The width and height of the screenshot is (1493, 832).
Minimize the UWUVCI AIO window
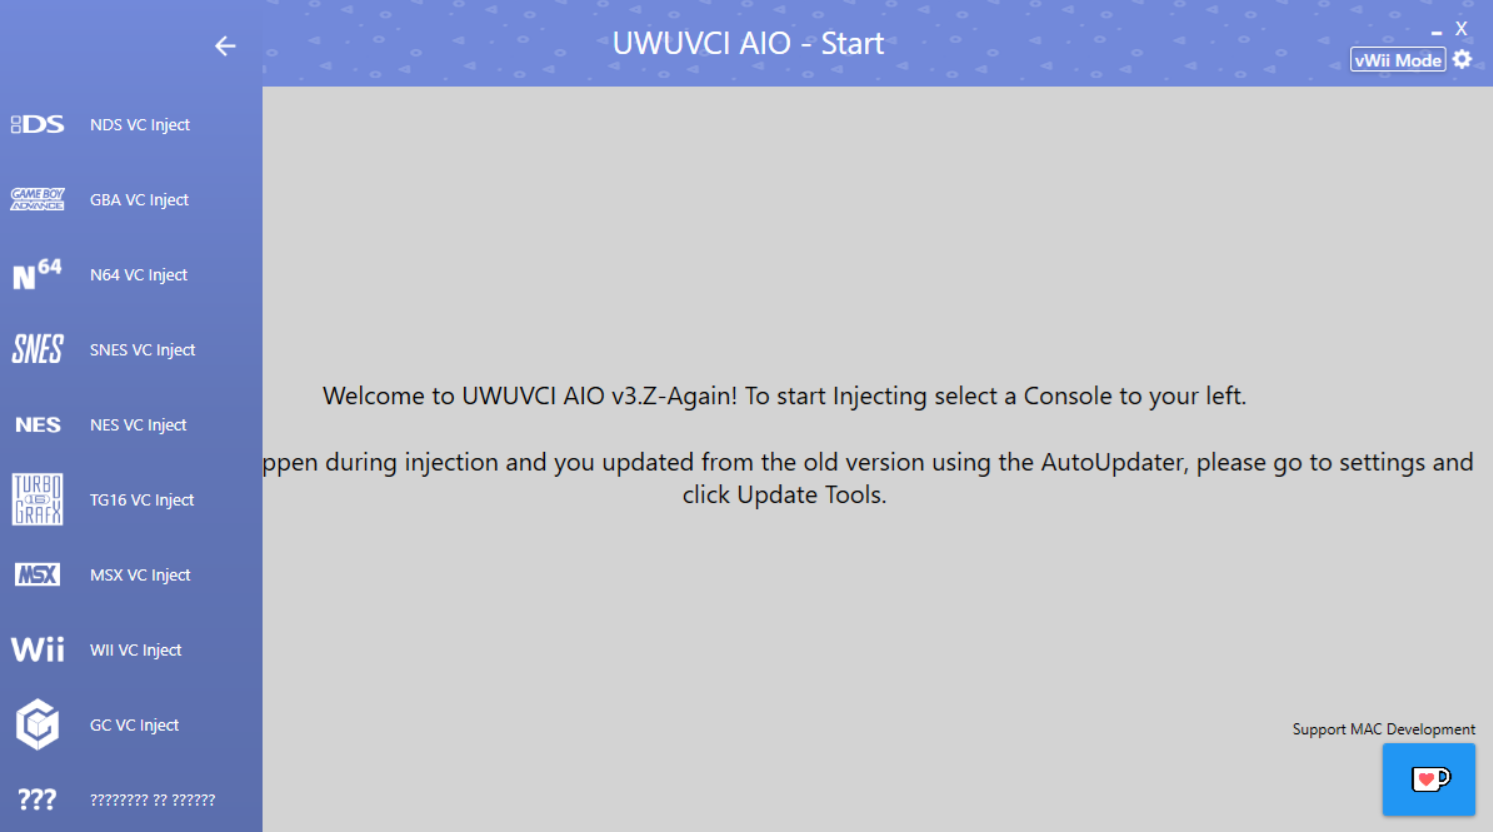click(x=1436, y=32)
